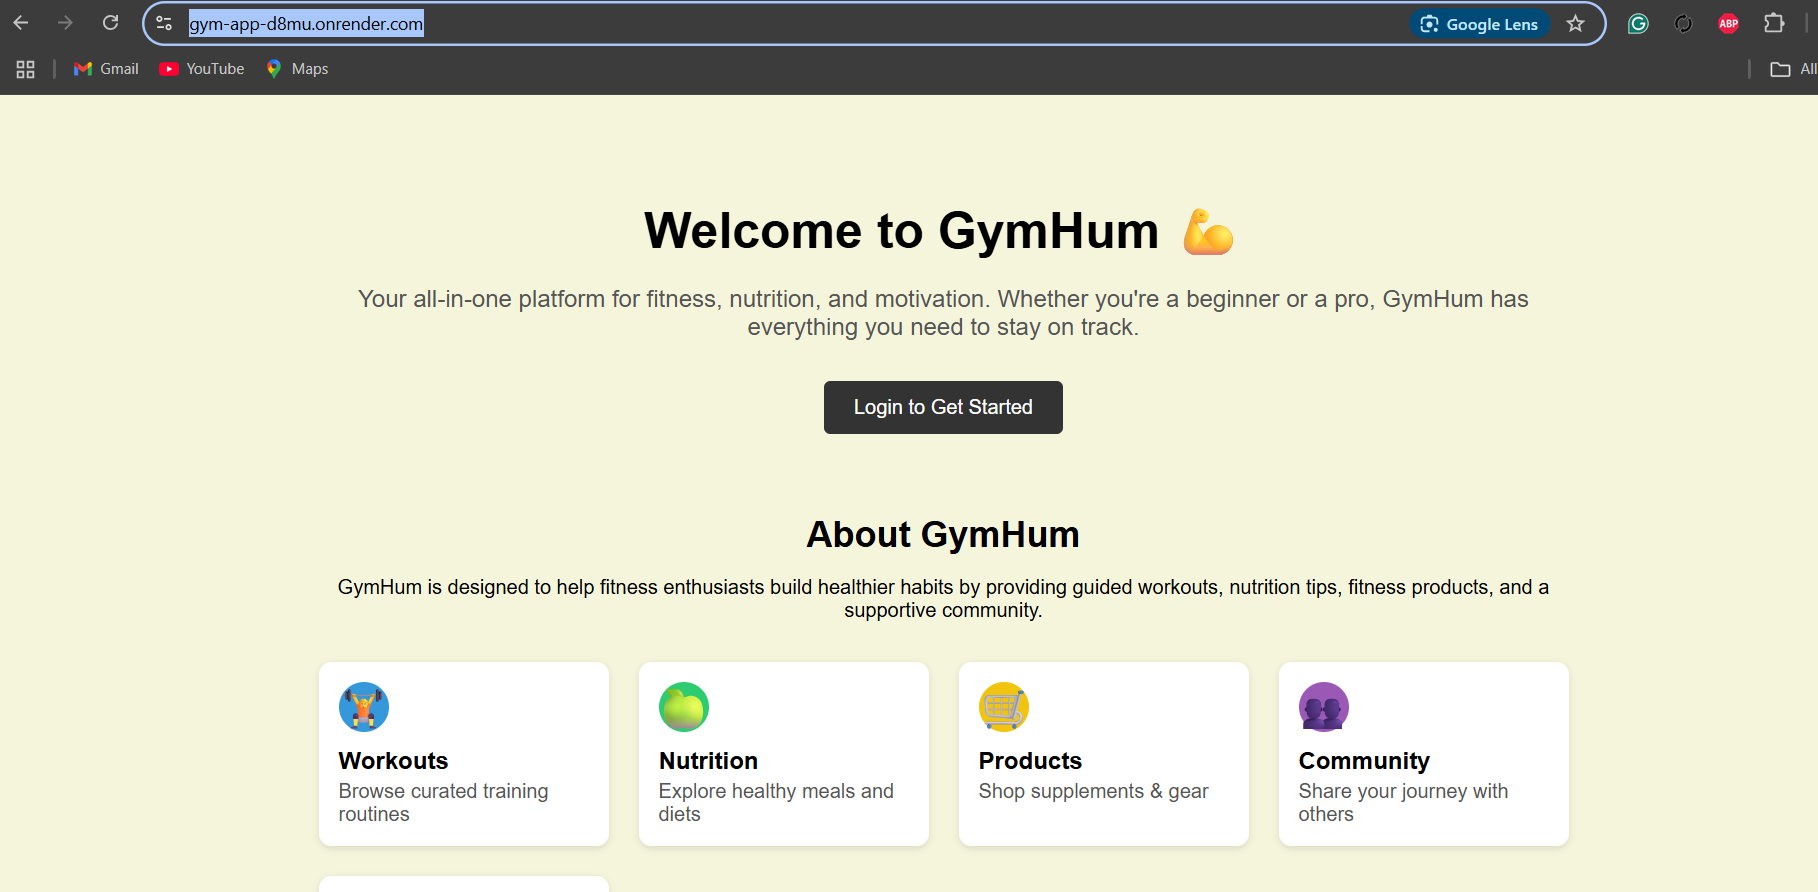Bookmark this page with the star
1818x892 pixels.
tap(1576, 24)
